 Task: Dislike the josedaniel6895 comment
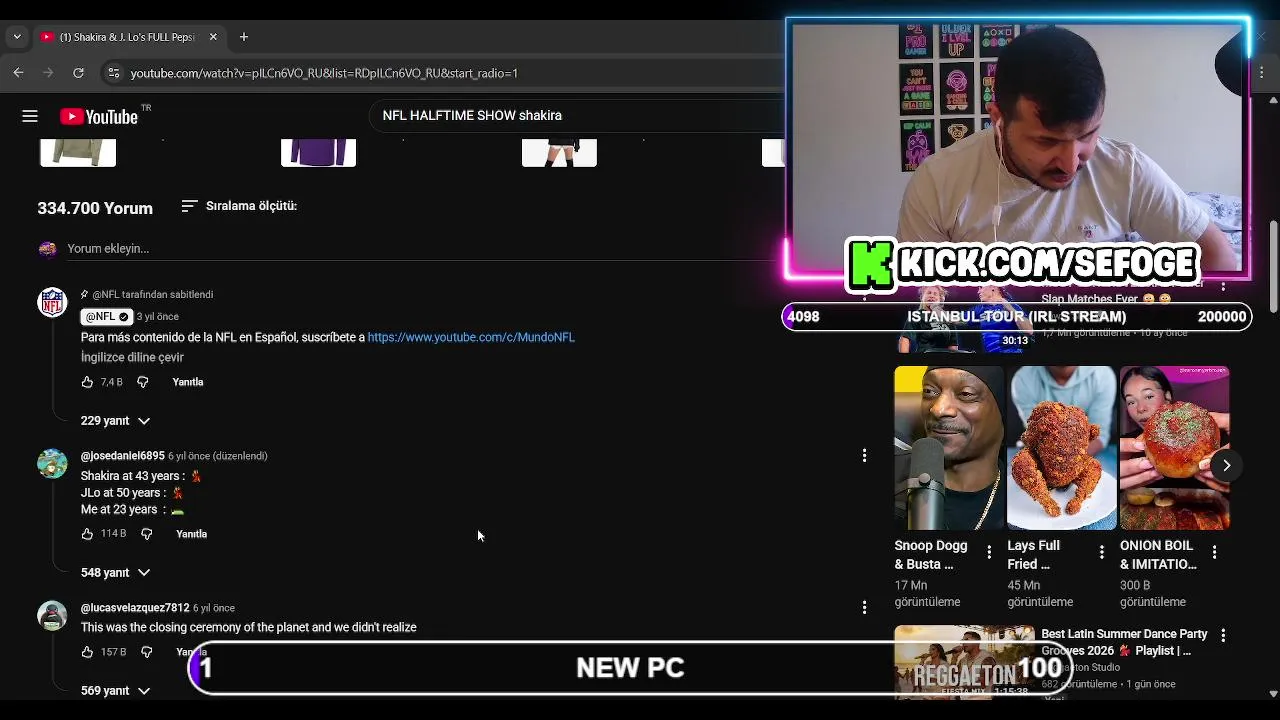[146, 534]
